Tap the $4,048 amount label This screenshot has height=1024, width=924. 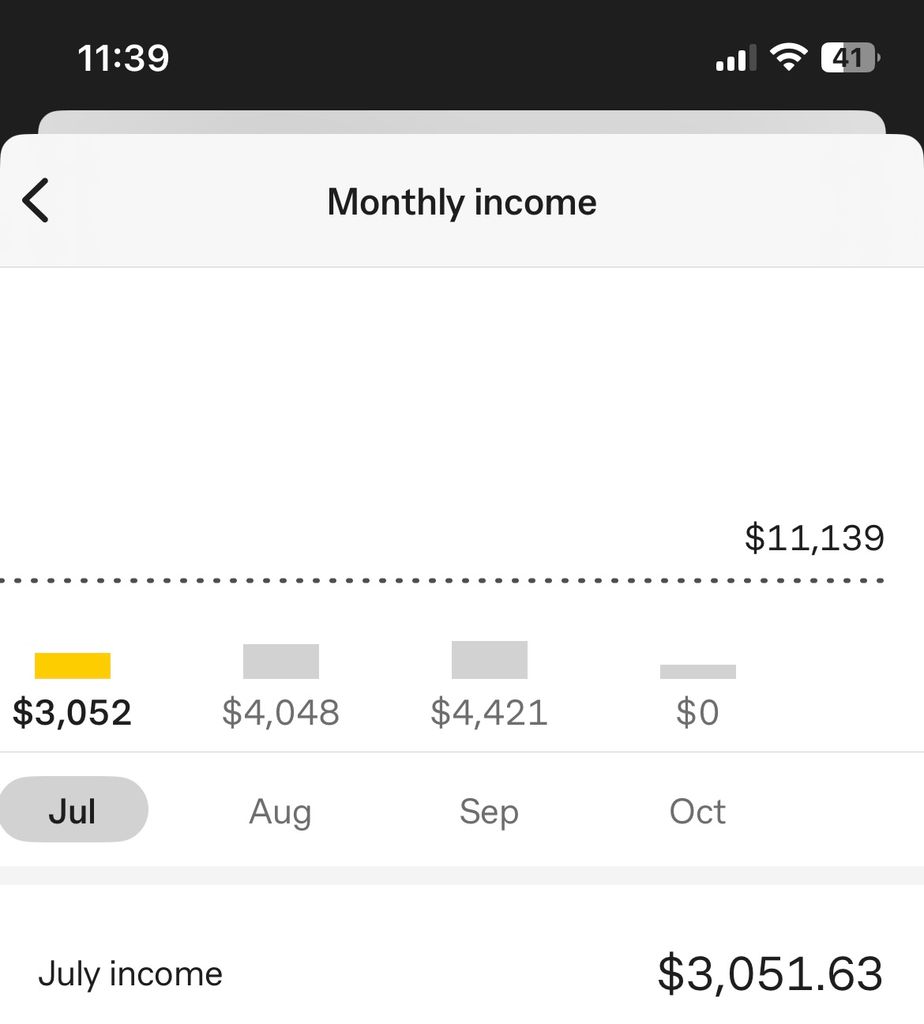coord(281,713)
